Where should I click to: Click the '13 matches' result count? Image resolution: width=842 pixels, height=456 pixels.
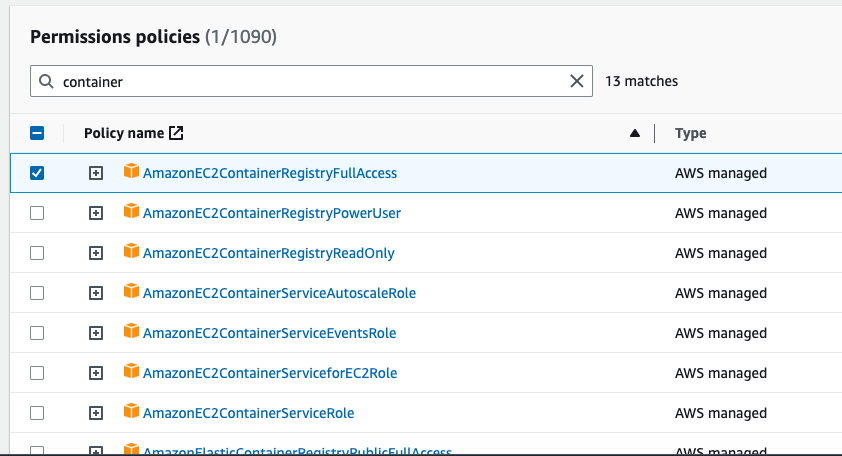point(641,81)
